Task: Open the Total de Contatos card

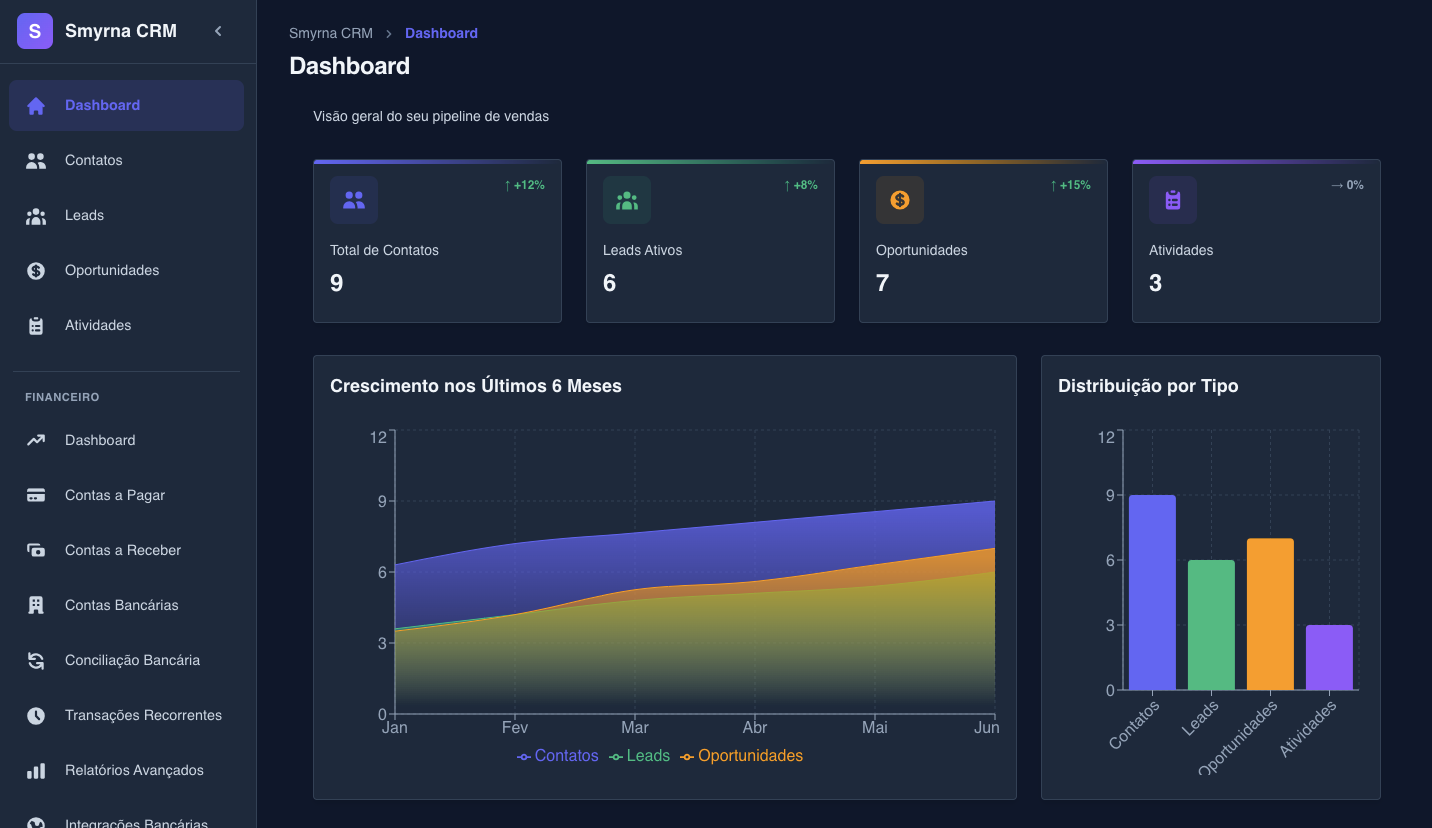Action: click(437, 241)
